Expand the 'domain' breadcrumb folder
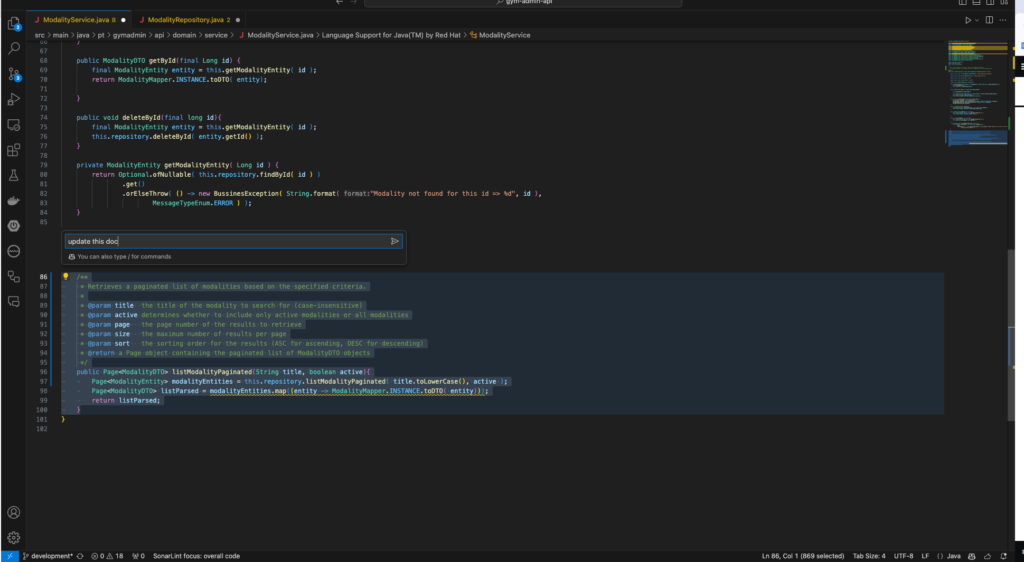Screen dimensions: 1024x562 click(x=184, y=35)
